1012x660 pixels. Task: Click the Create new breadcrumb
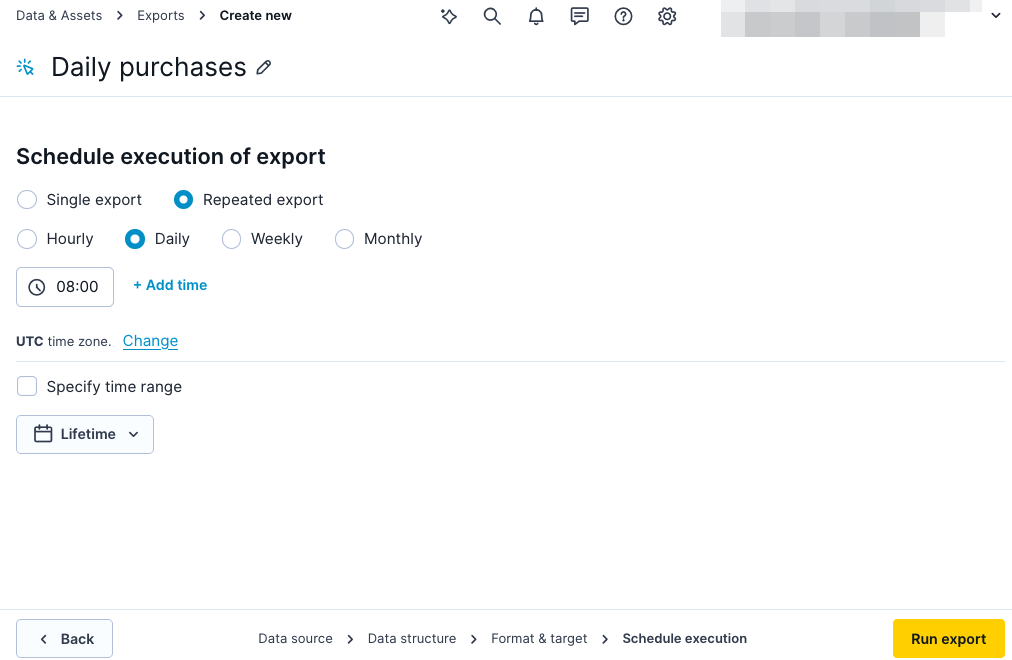(x=256, y=15)
